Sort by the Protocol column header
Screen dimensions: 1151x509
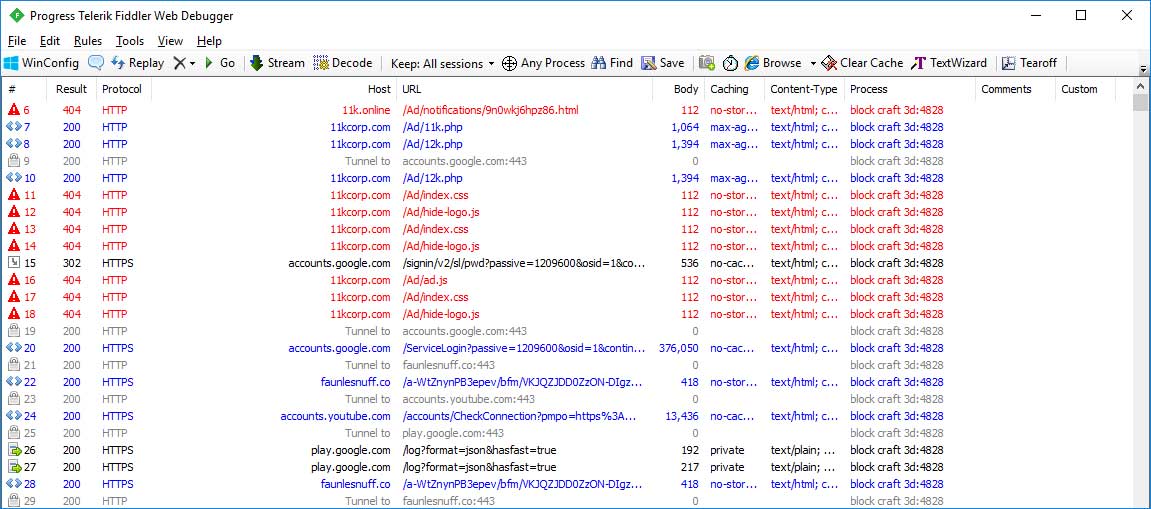pos(122,90)
